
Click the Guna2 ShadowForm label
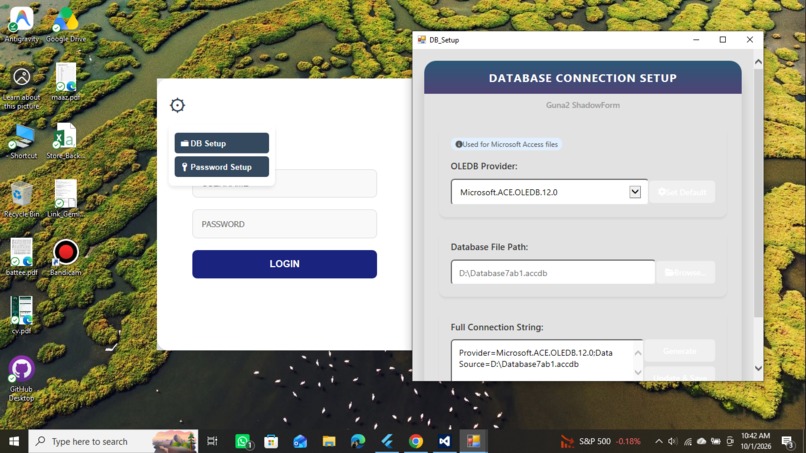tap(582, 105)
